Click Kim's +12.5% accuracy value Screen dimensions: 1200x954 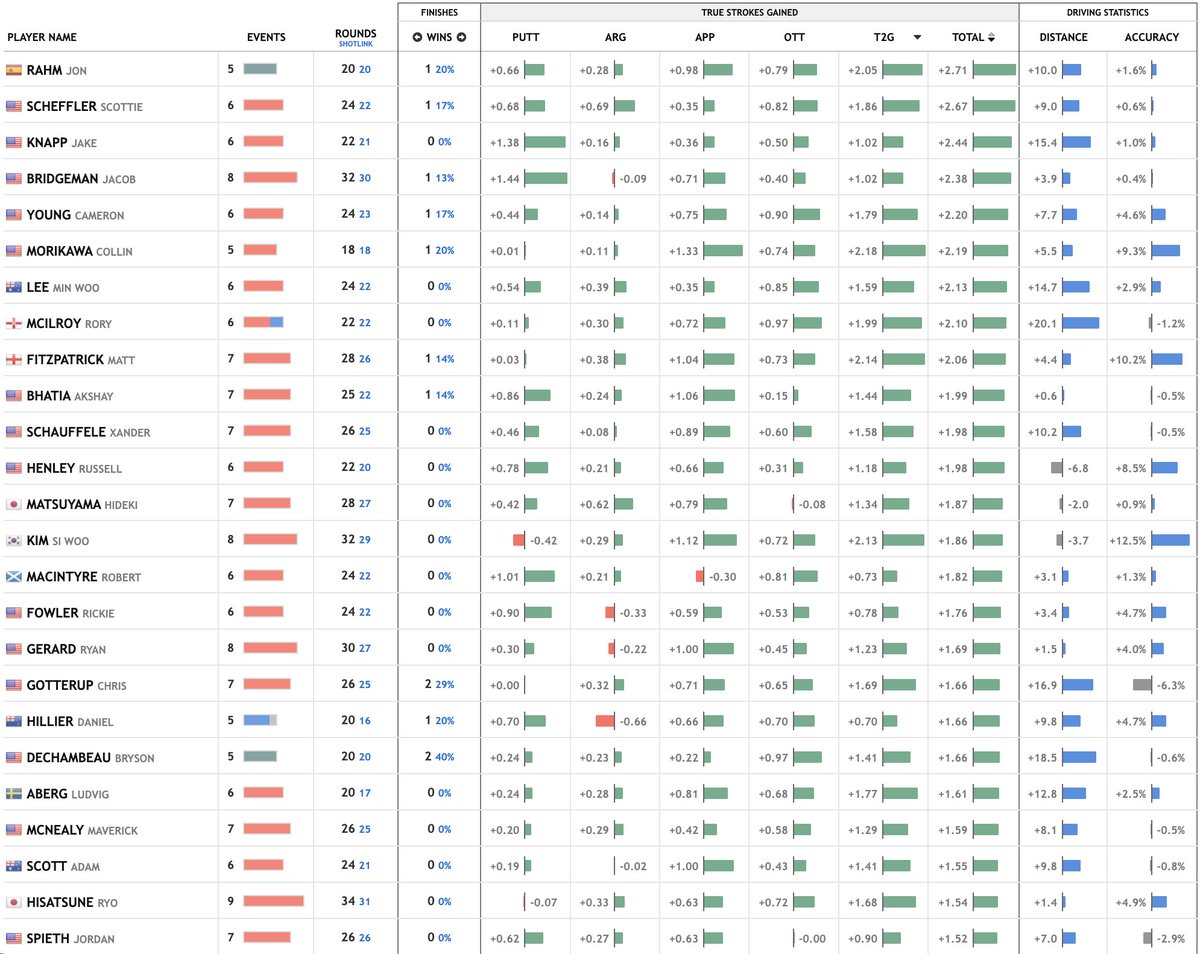coord(1129,540)
